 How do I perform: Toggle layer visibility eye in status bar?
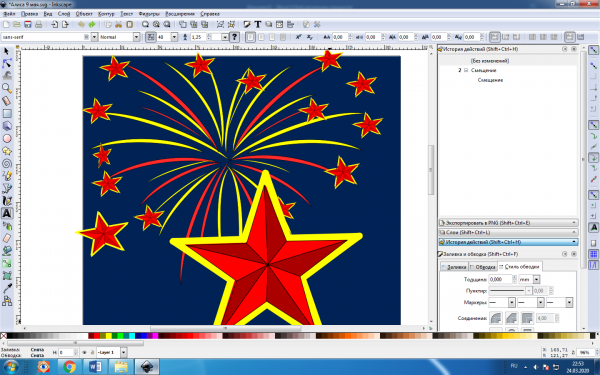click(x=85, y=352)
